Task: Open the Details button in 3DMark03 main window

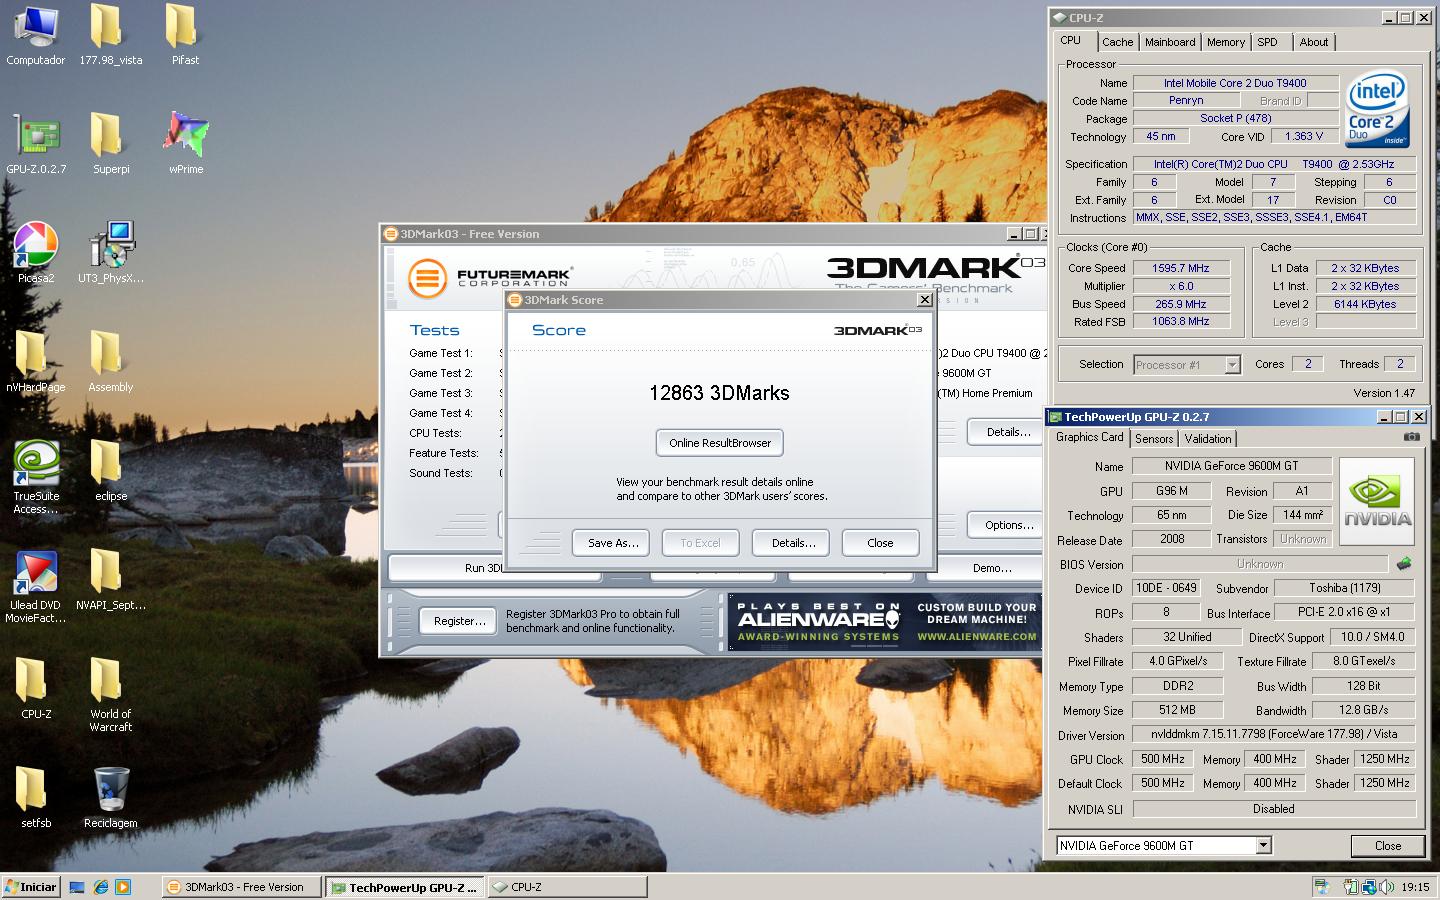Action: (1007, 432)
